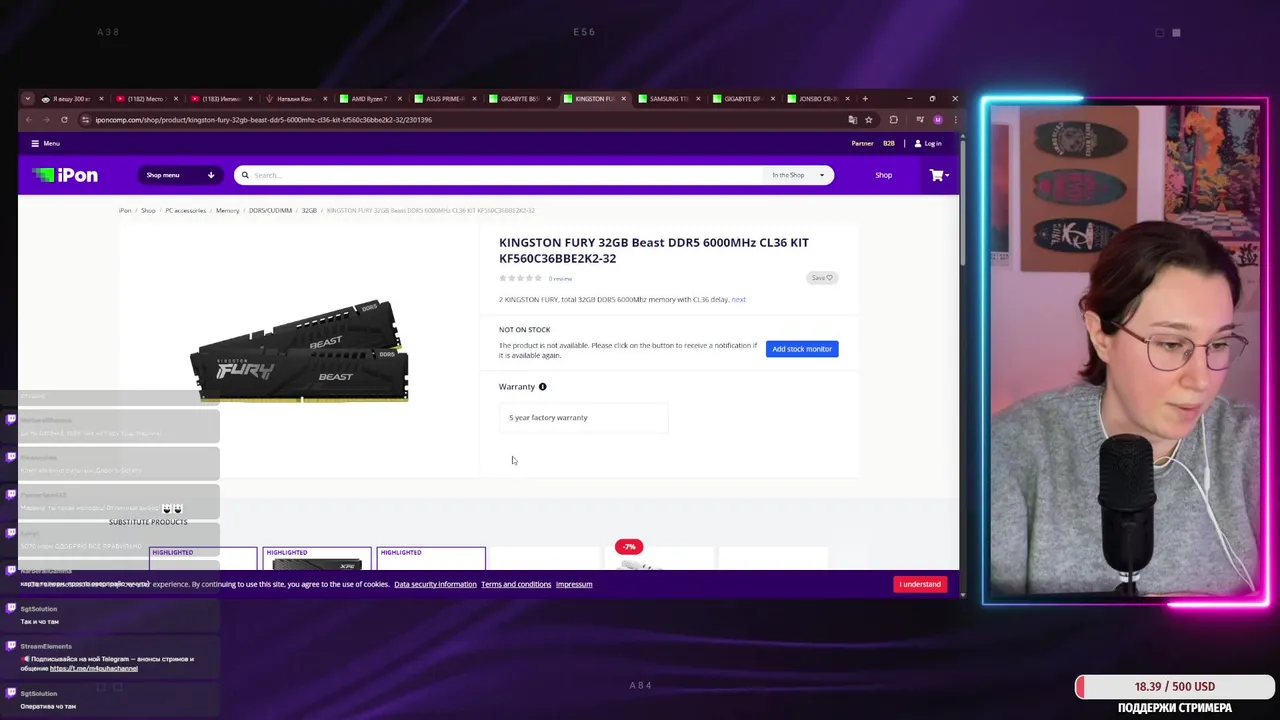Open Data security information link
Image resolution: width=1280 pixels, height=720 pixels.
pos(435,584)
